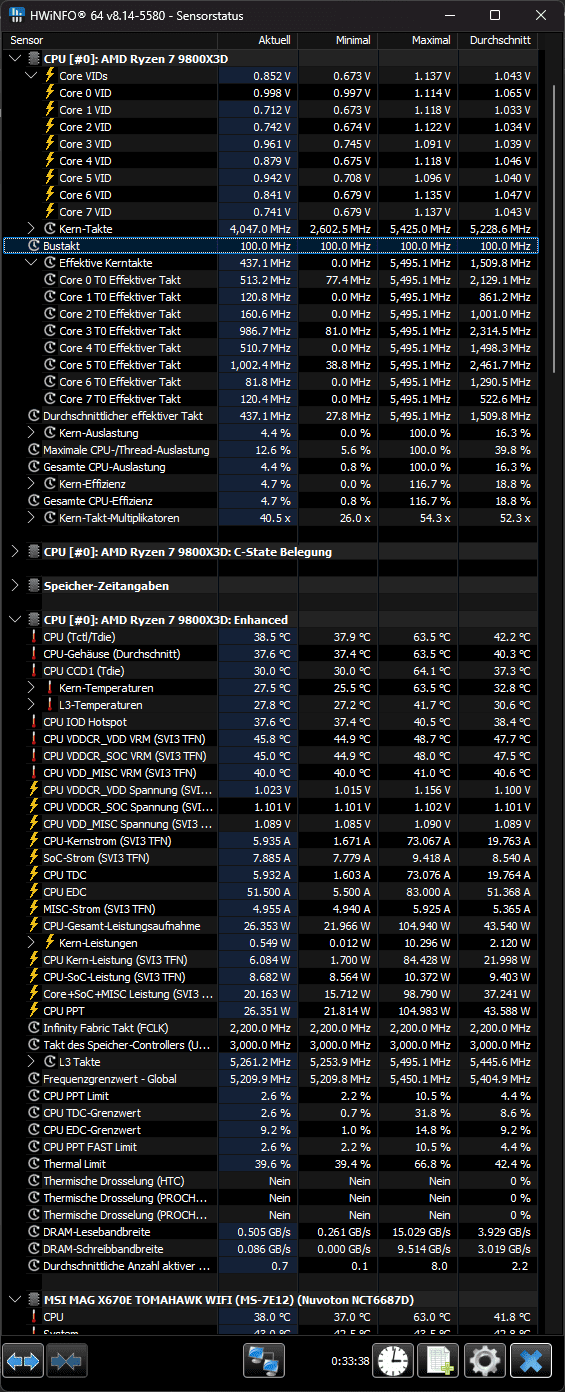565x1392 pixels.
Task: Click the clock icon of Core 3 T0 Effektiver Takt
Action: tap(50, 331)
